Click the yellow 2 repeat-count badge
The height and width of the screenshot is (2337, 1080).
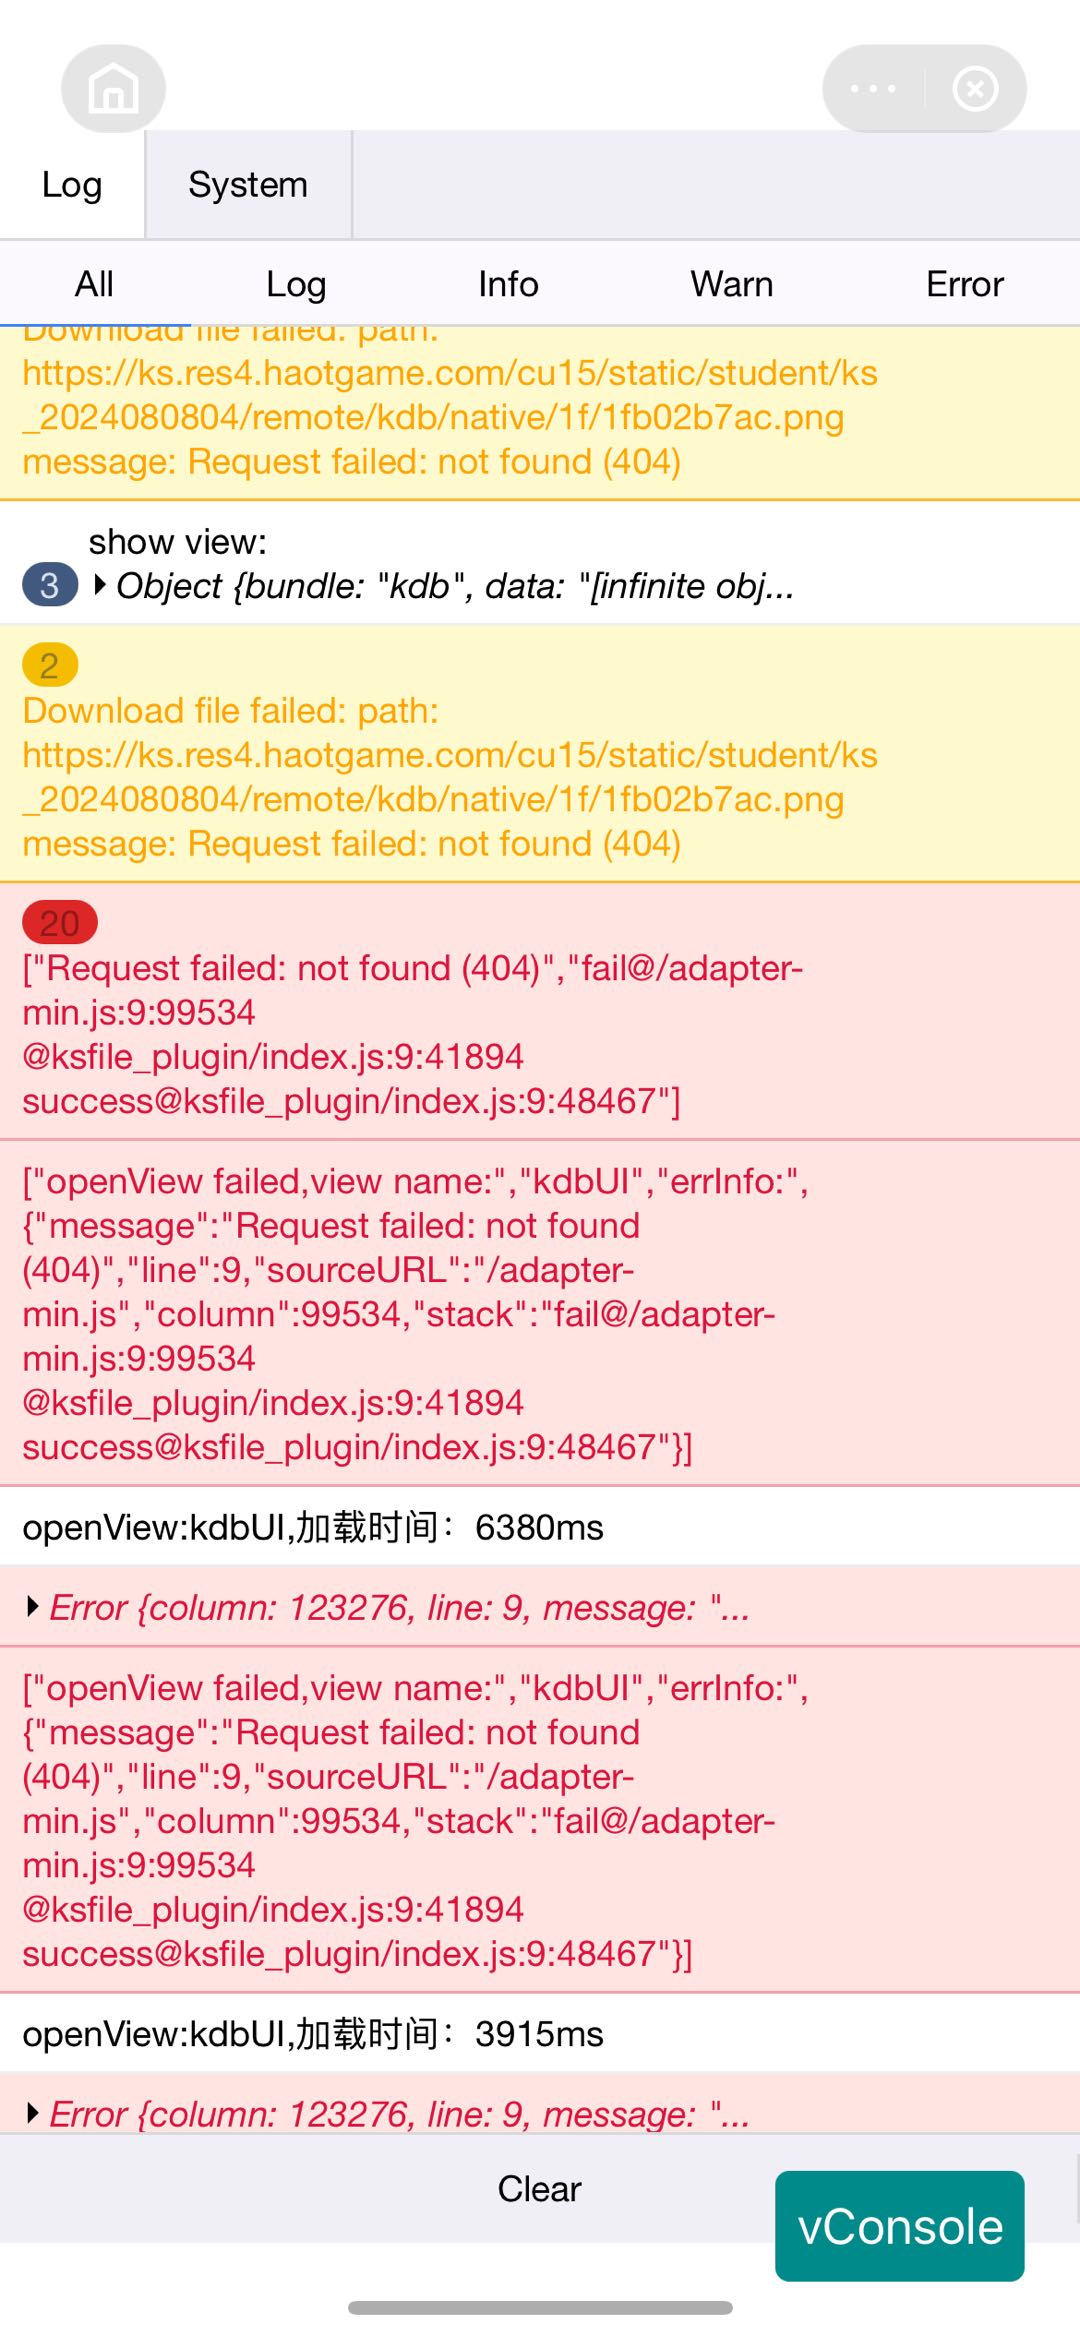[49, 665]
